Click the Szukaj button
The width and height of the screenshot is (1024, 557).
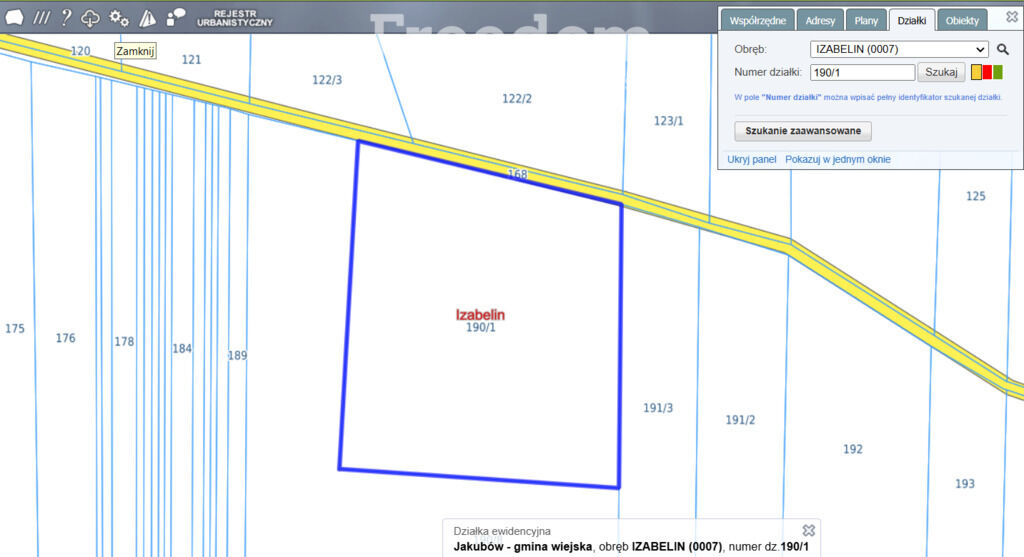coord(941,72)
